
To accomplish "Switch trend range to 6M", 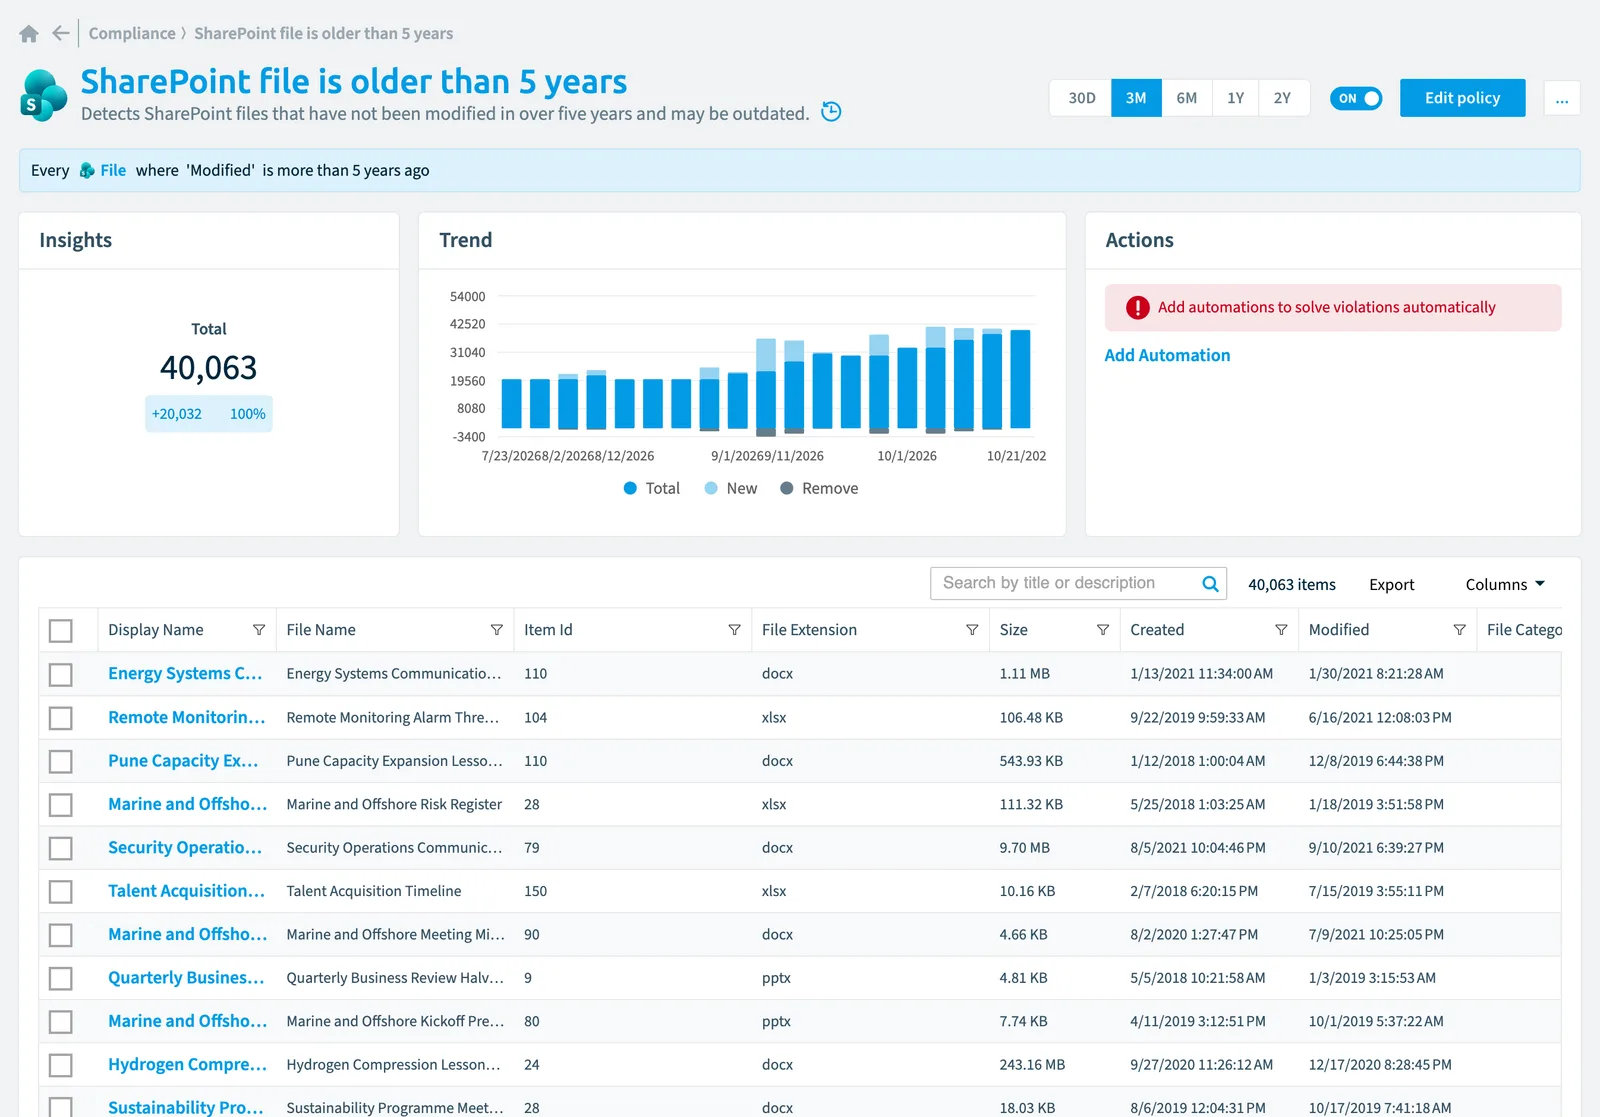I will [1186, 98].
